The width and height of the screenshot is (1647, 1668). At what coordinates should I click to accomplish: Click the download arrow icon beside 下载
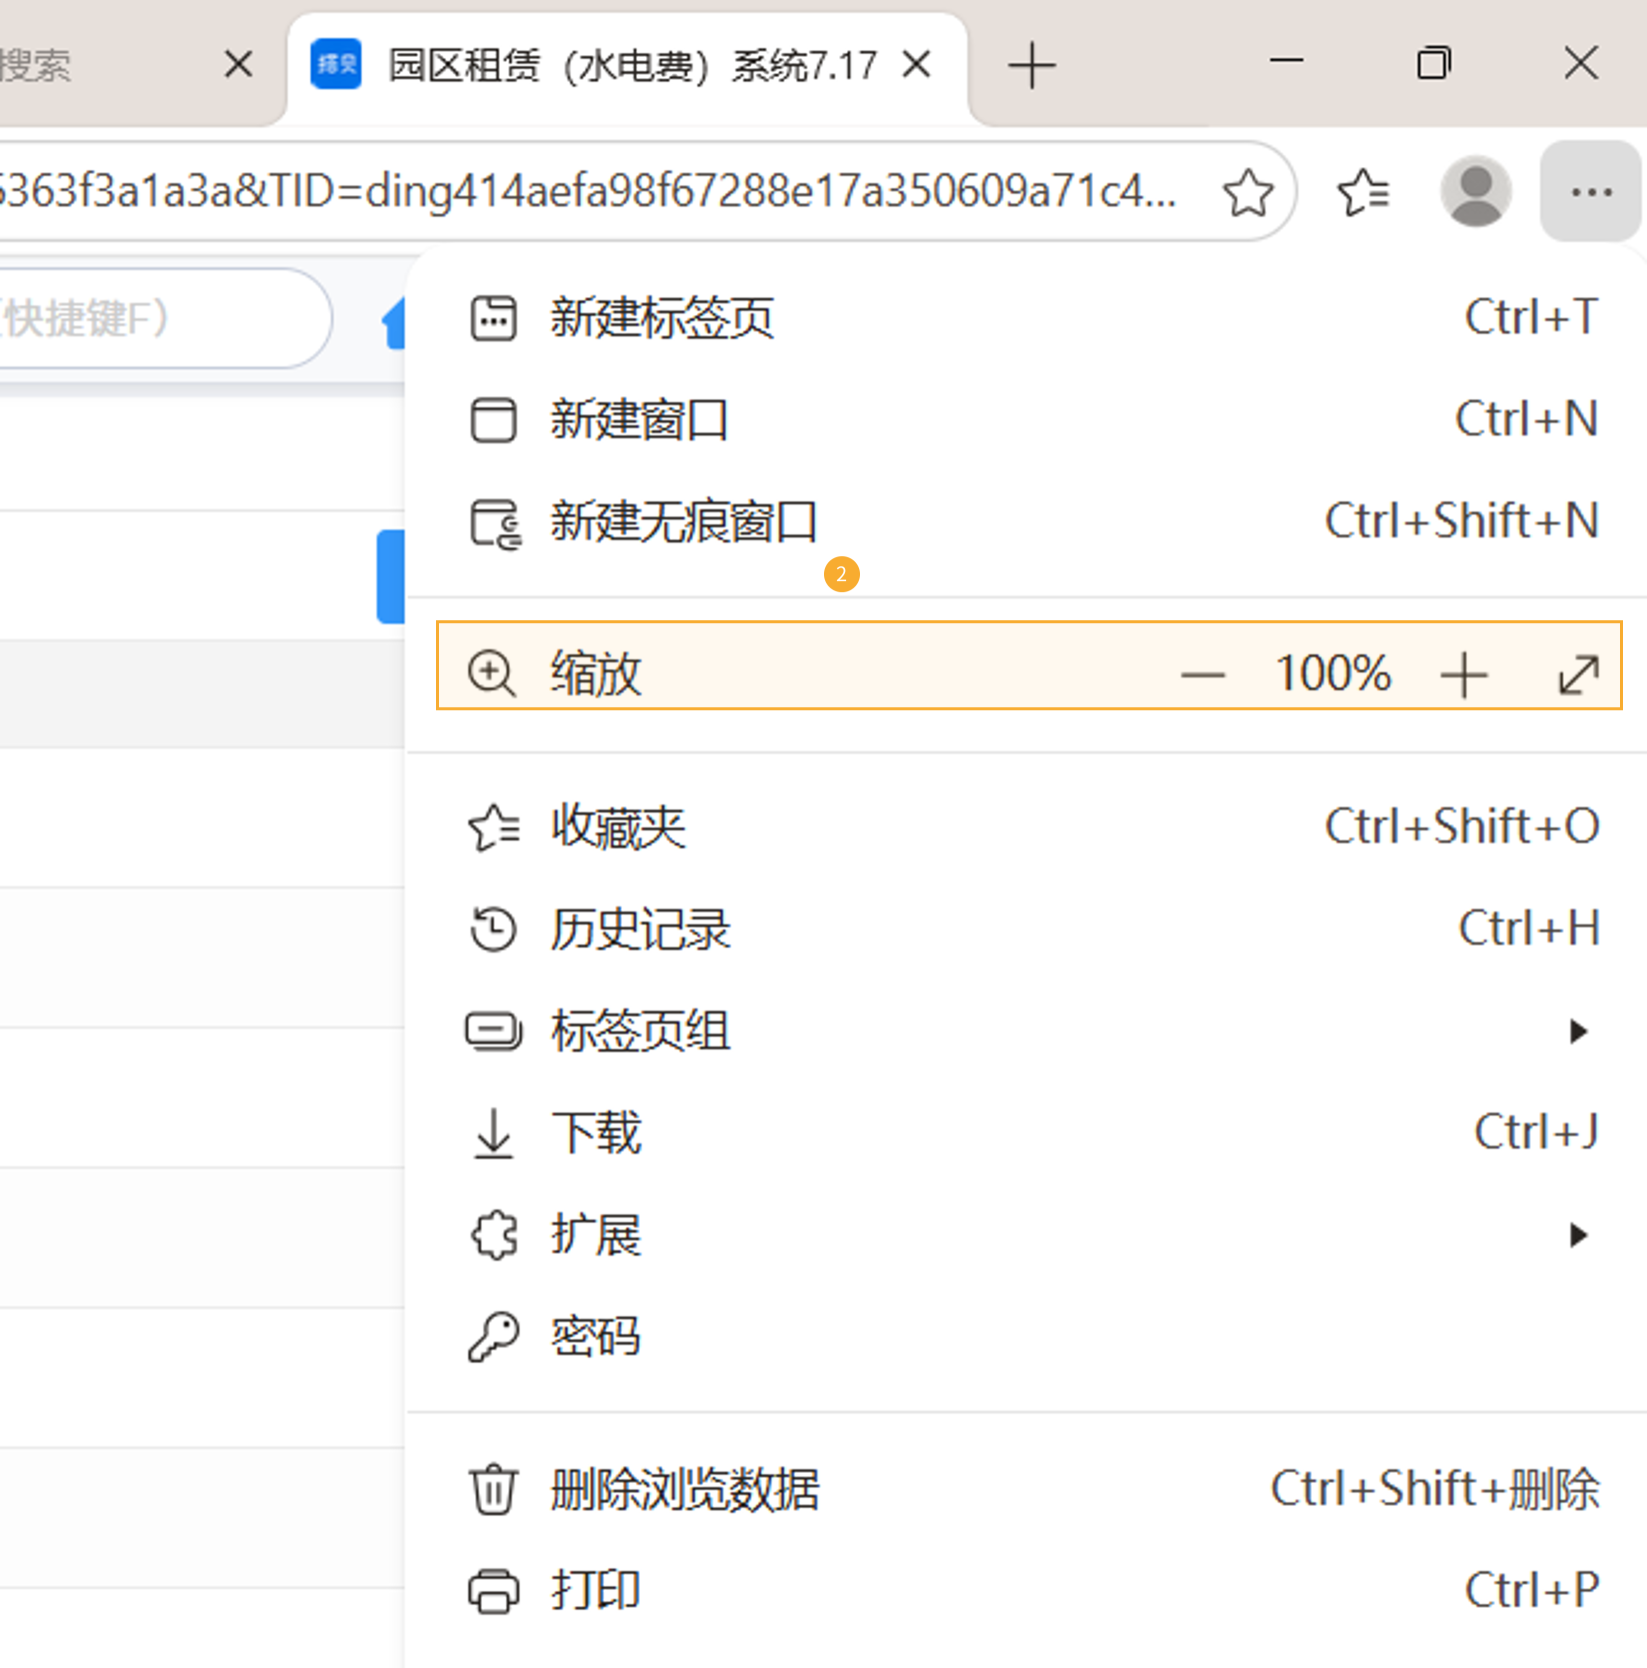click(x=493, y=1134)
